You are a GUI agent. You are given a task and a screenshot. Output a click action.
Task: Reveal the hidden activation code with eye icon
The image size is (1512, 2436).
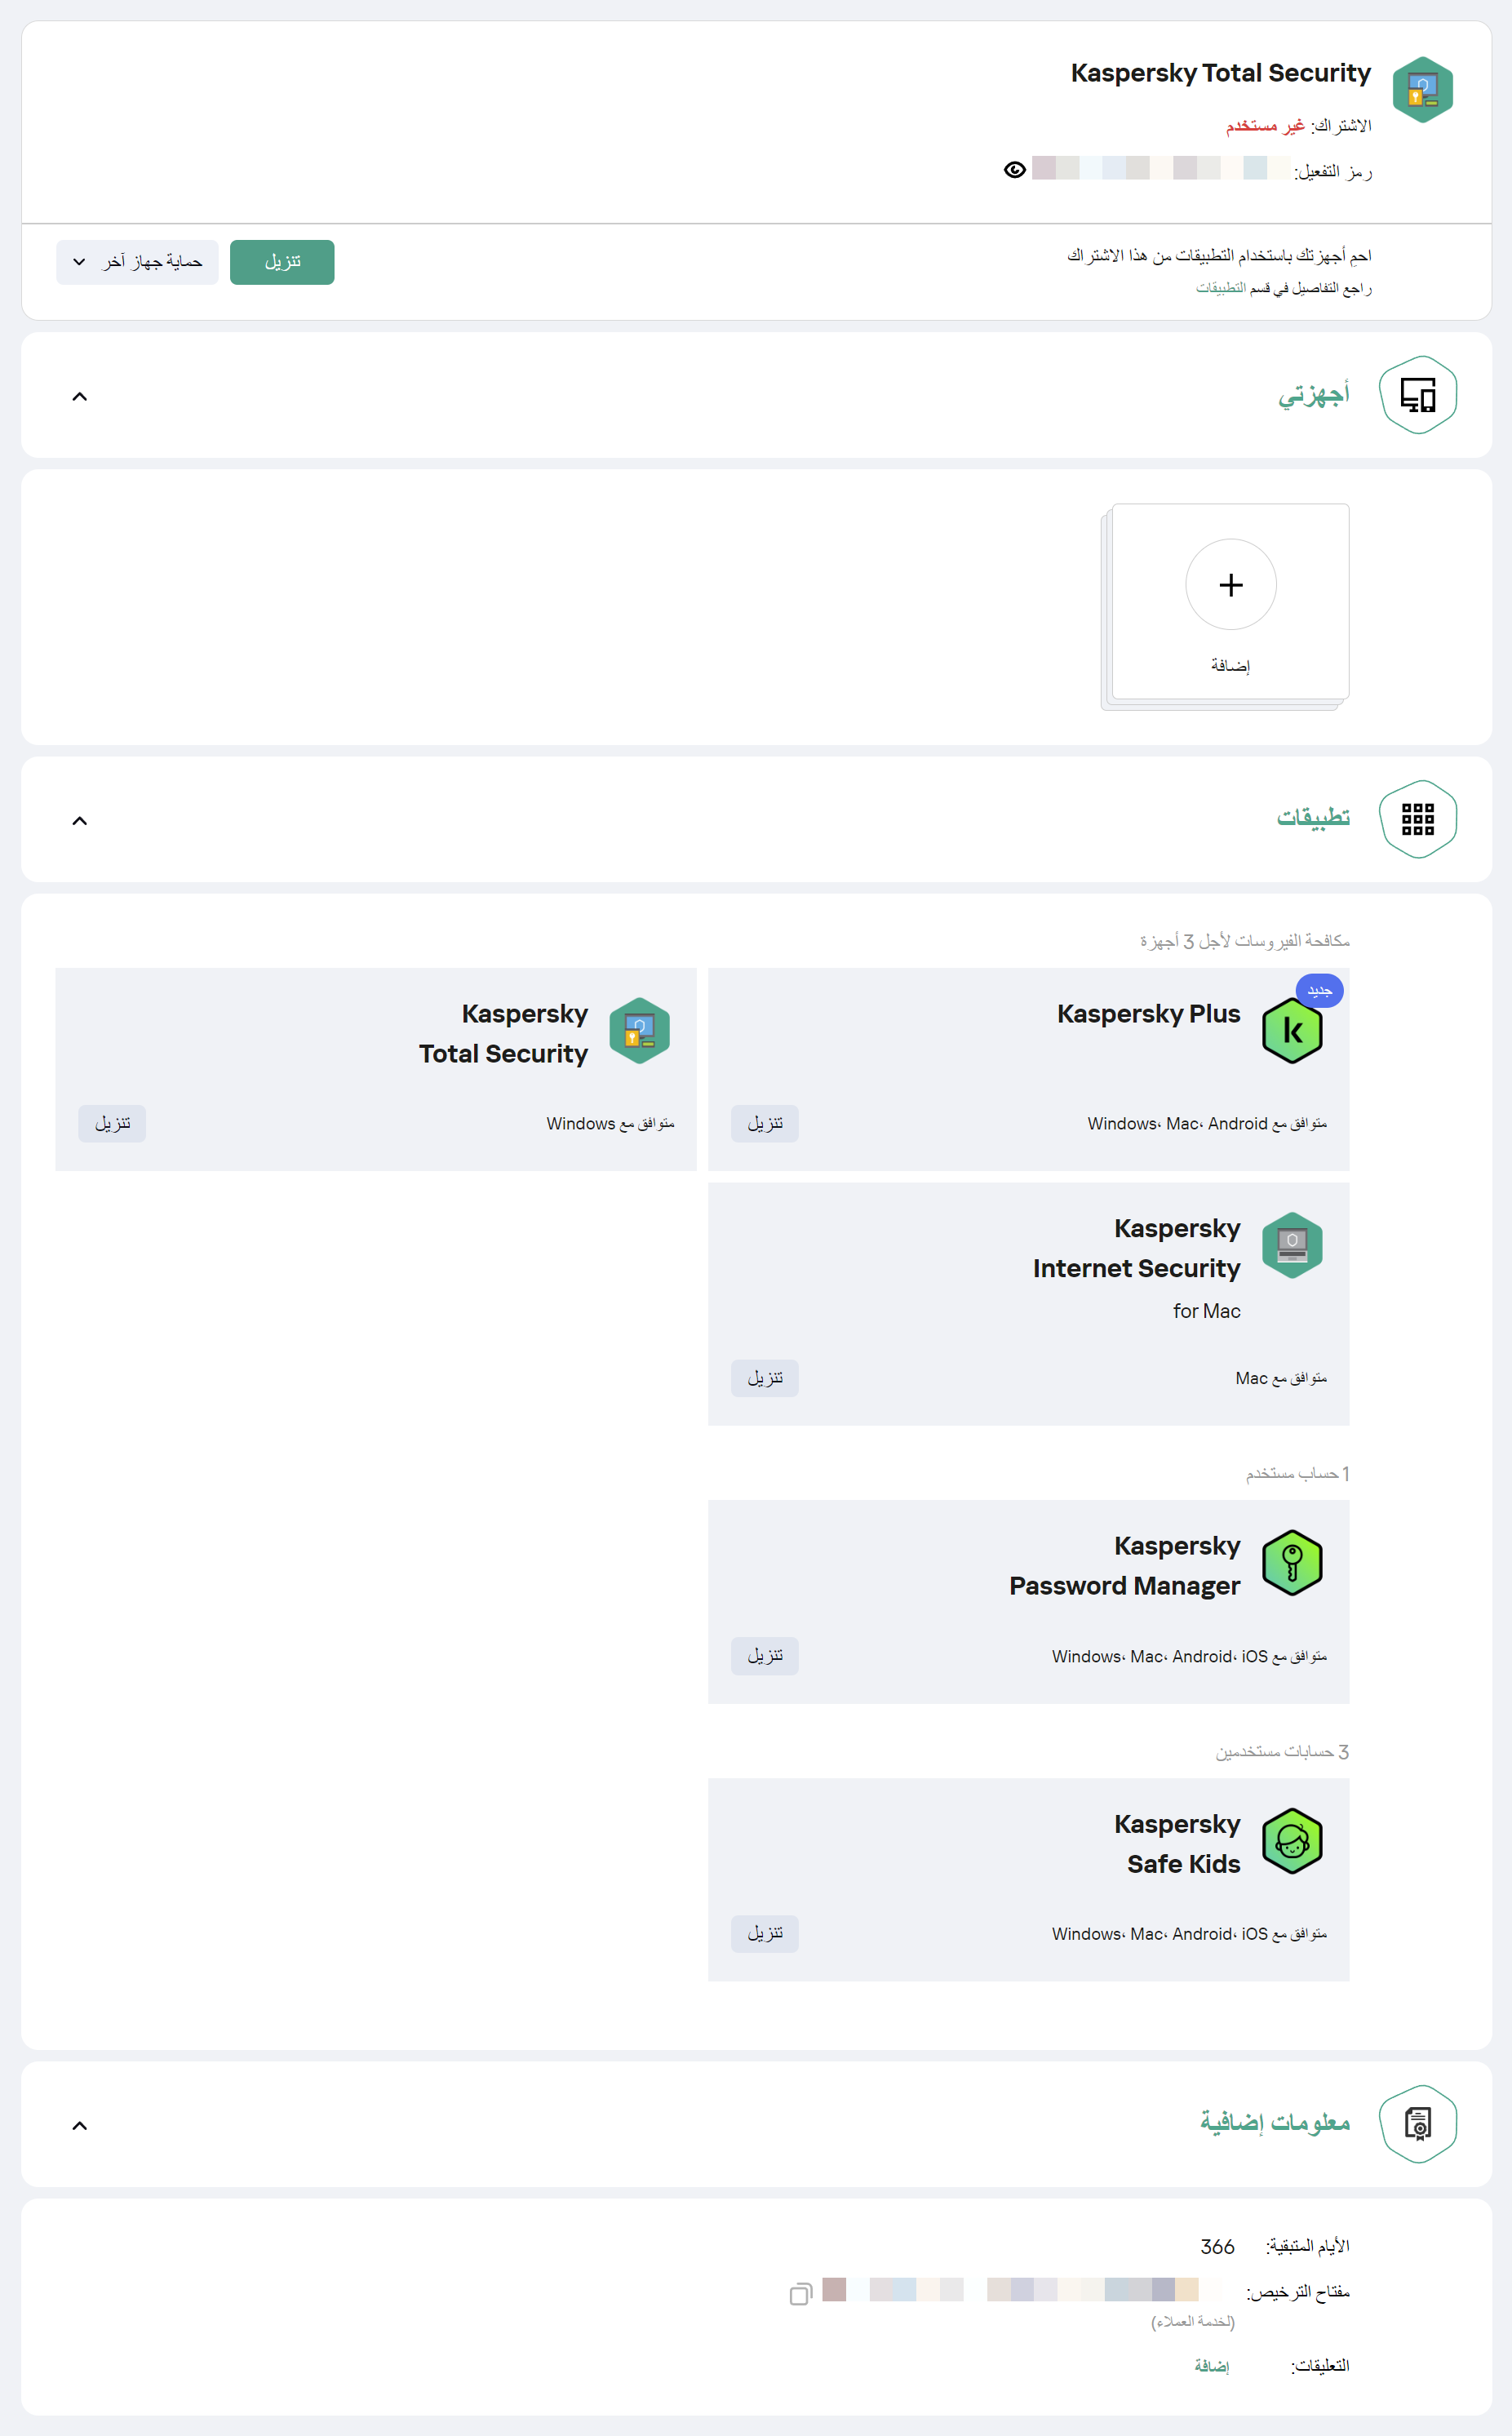[x=1014, y=170]
